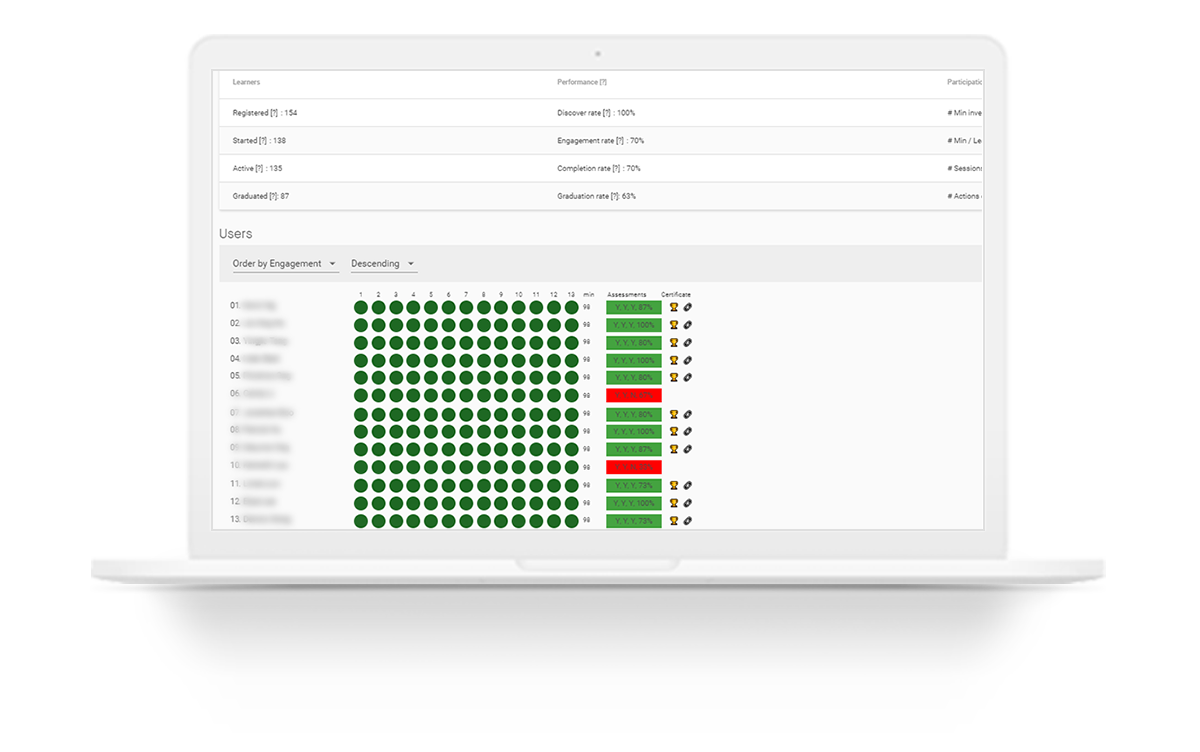Click user 06's red Y, Y, N assessment bar
The width and height of the screenshot is (1200, 752).
[x=633, y=395]
